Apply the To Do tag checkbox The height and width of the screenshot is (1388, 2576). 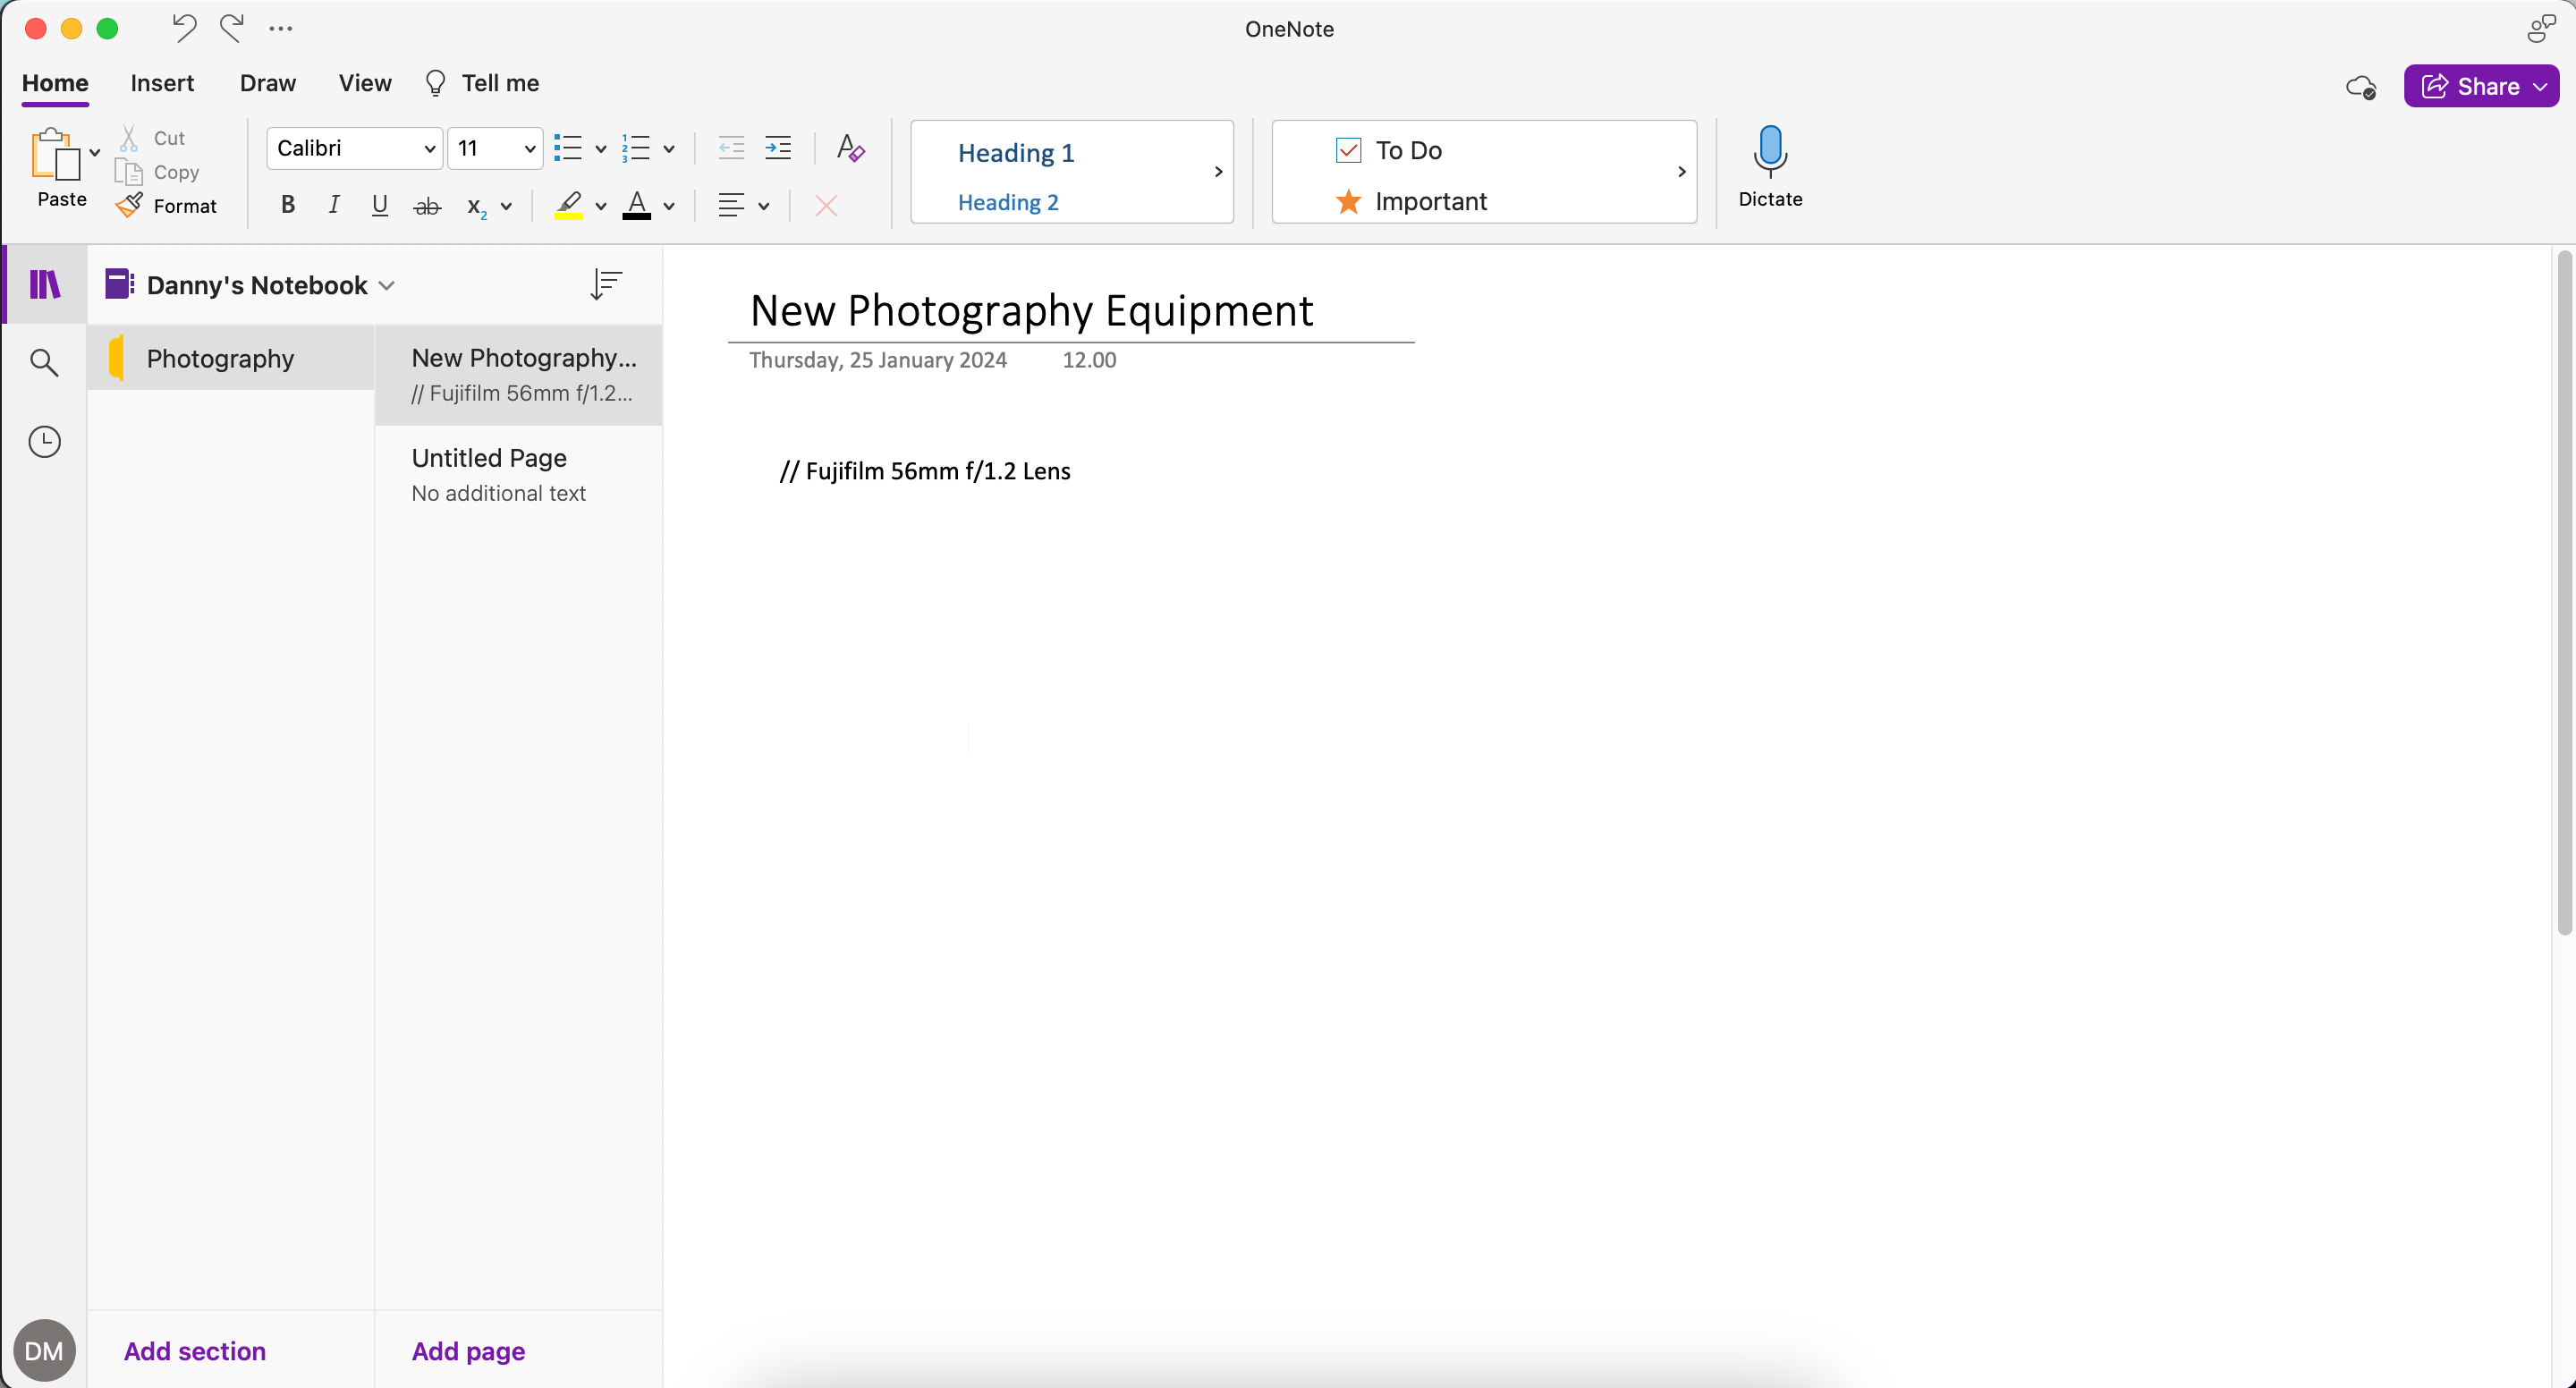[x=1348, y=150]
